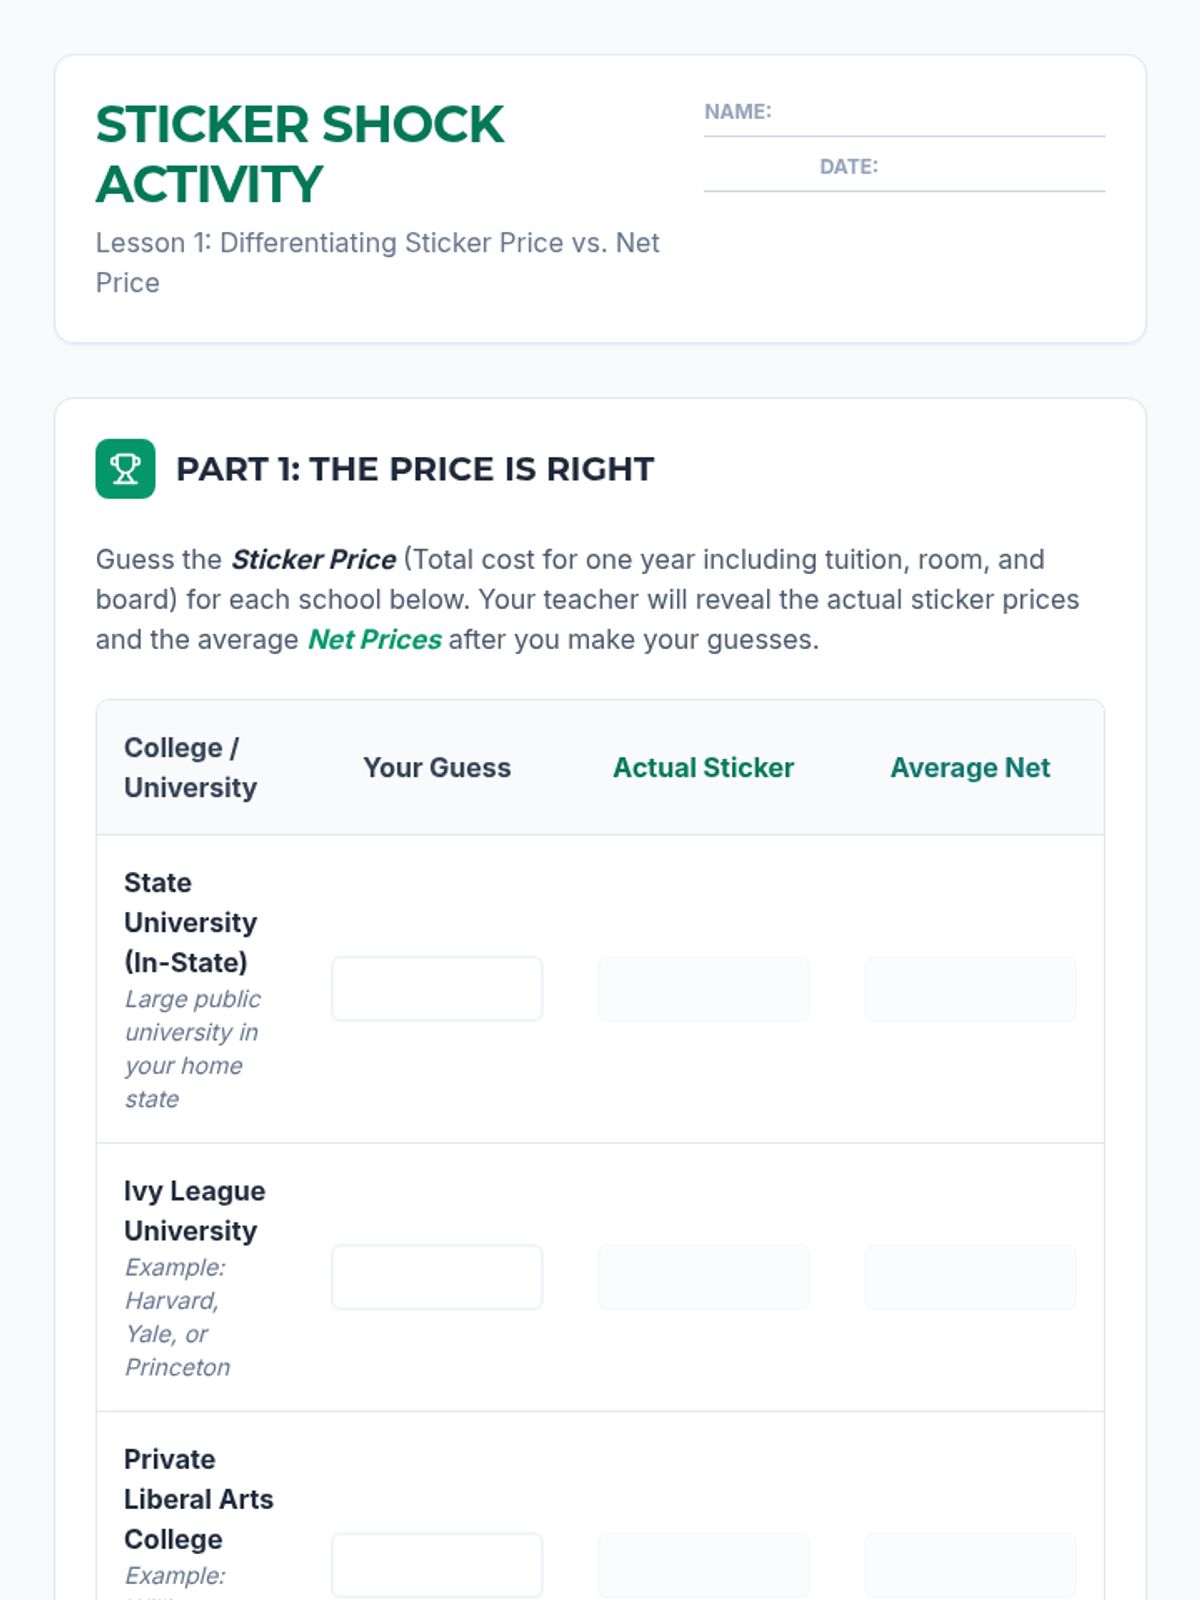1200x1600 pixels.
Task: Click Actual Sticker box for State University
Action: 704,989
